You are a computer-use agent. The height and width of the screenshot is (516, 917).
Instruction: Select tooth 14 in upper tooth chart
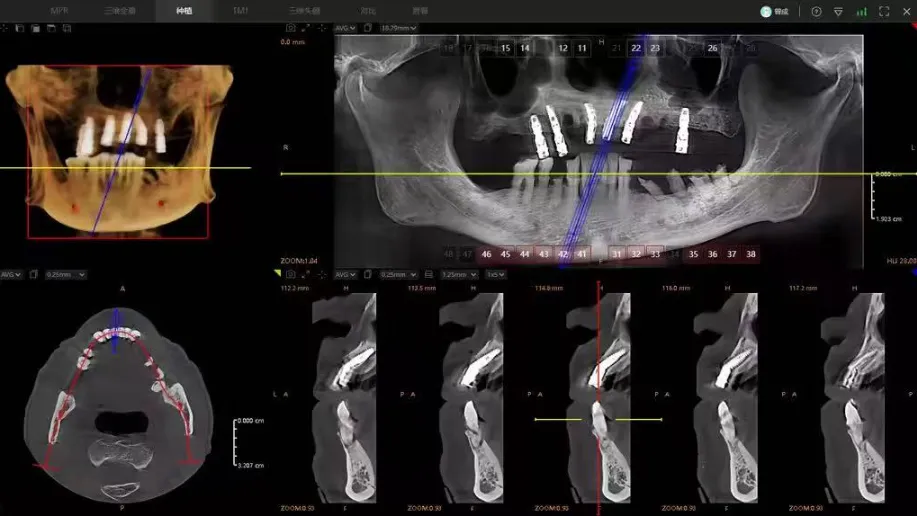[525, 48]
